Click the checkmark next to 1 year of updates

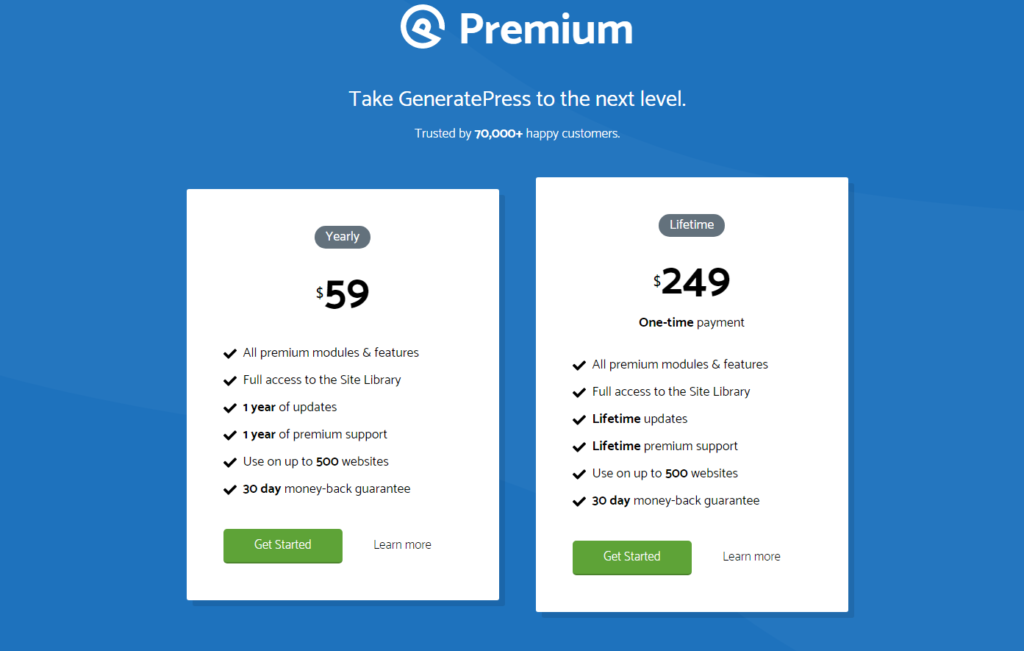[x=228, y=407]
